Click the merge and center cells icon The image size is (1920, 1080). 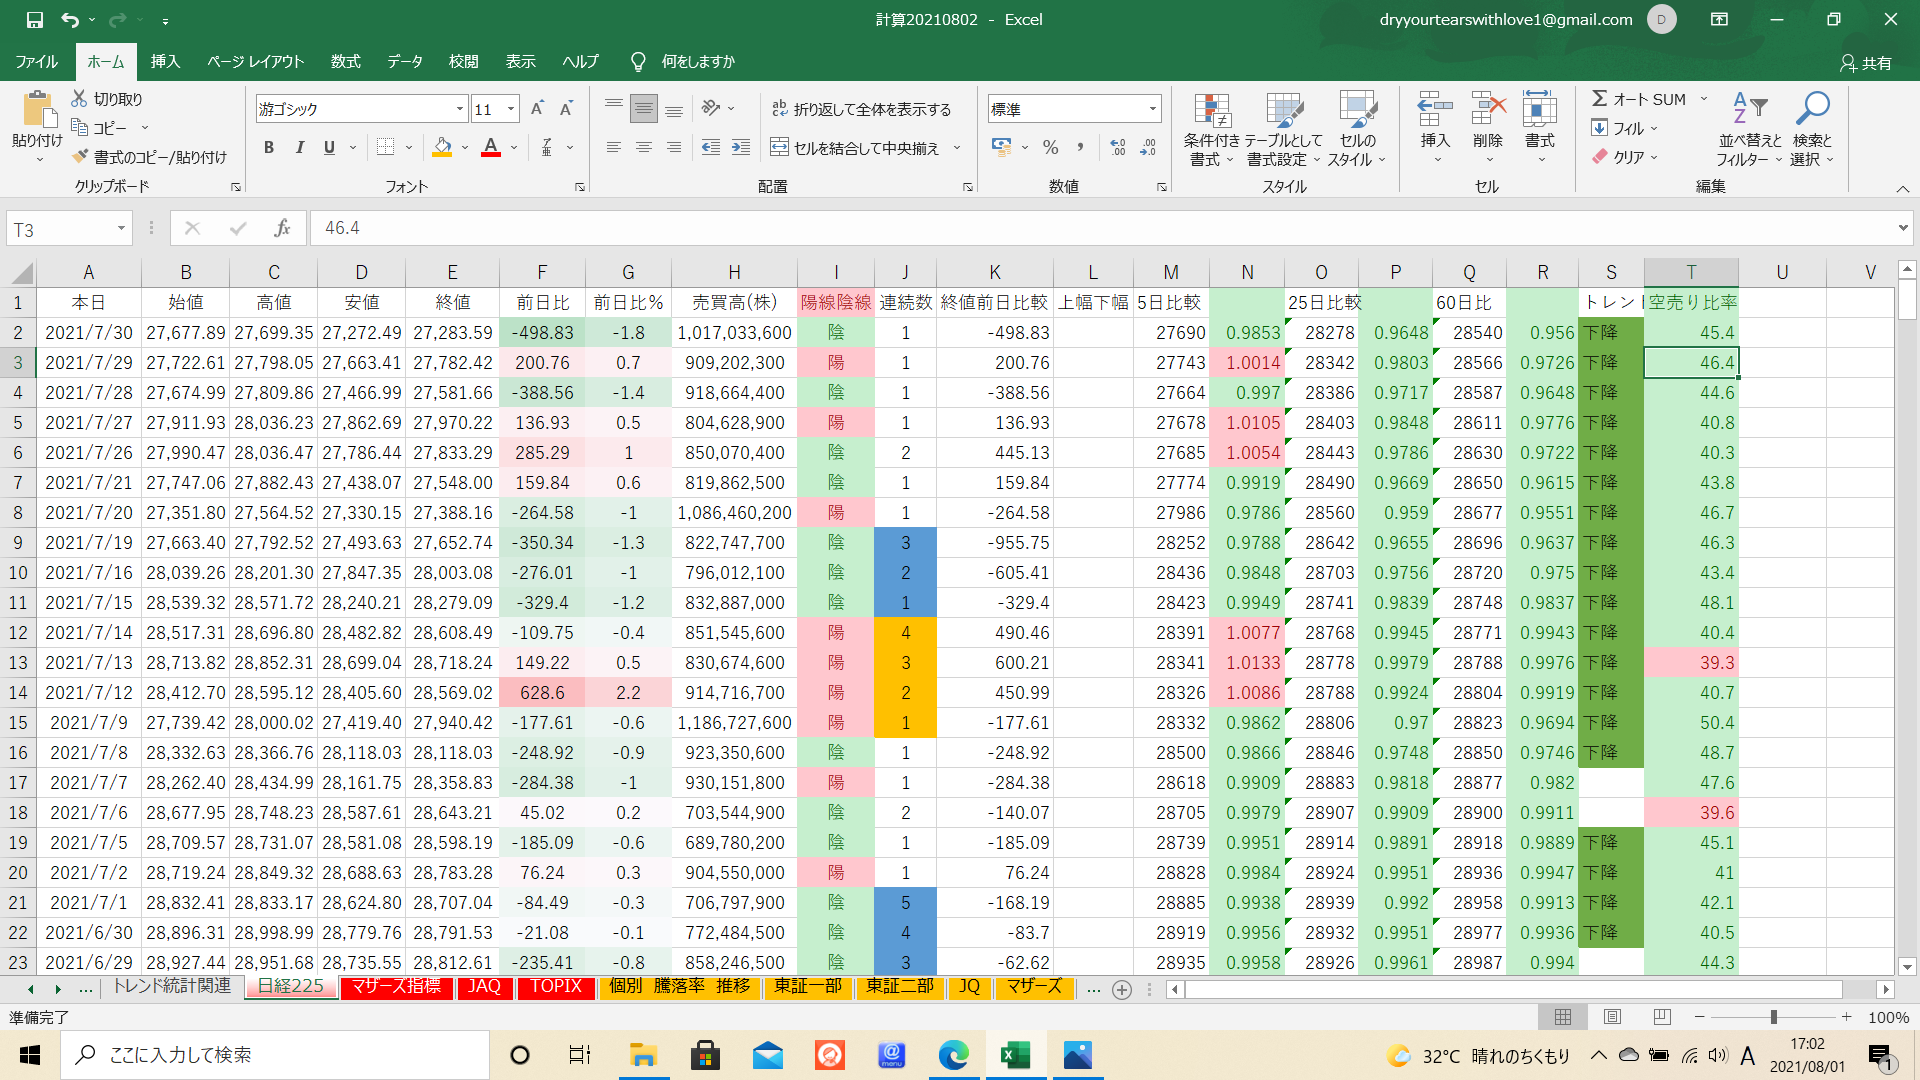[780, 148]
